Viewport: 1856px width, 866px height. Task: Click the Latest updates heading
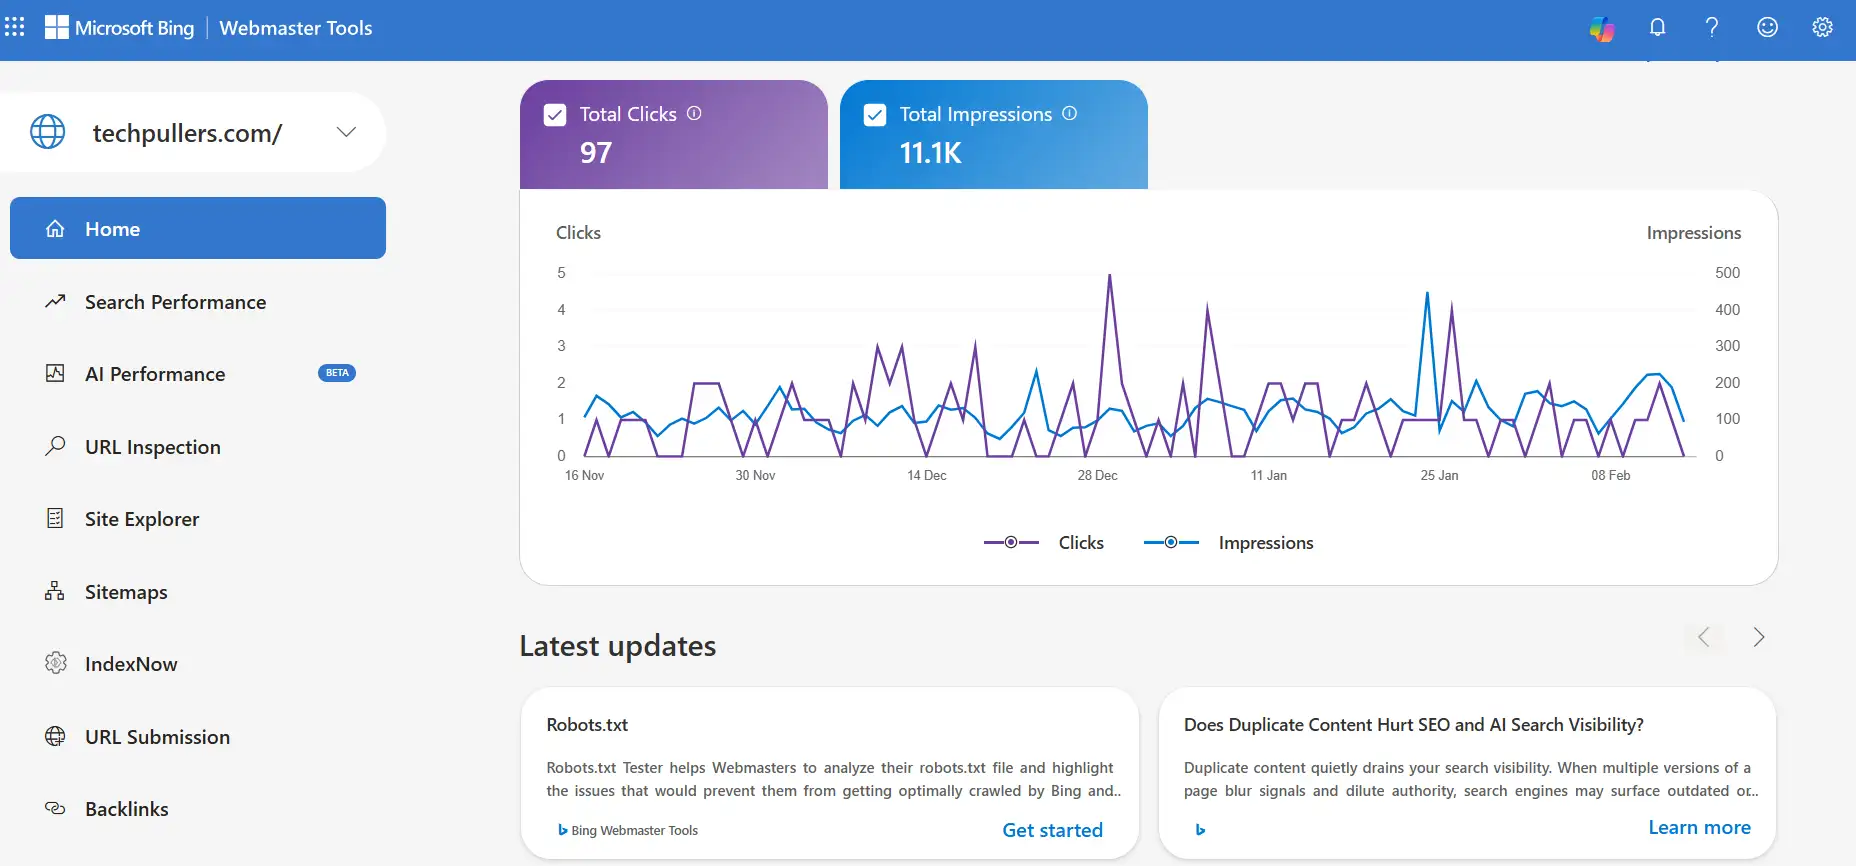pyautogui.click(x=618, y=646)
